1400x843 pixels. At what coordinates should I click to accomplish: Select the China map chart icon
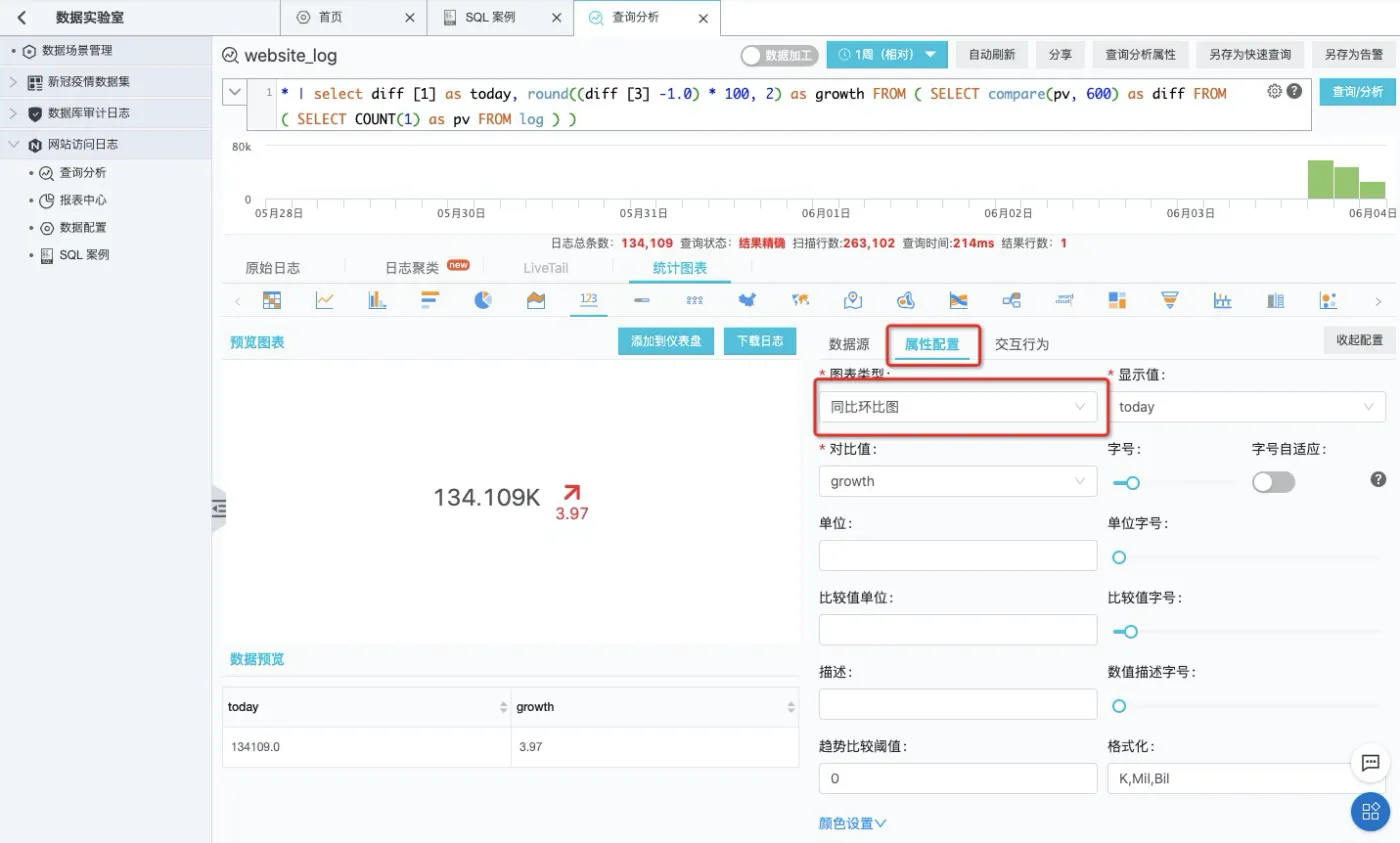point(747,300)
